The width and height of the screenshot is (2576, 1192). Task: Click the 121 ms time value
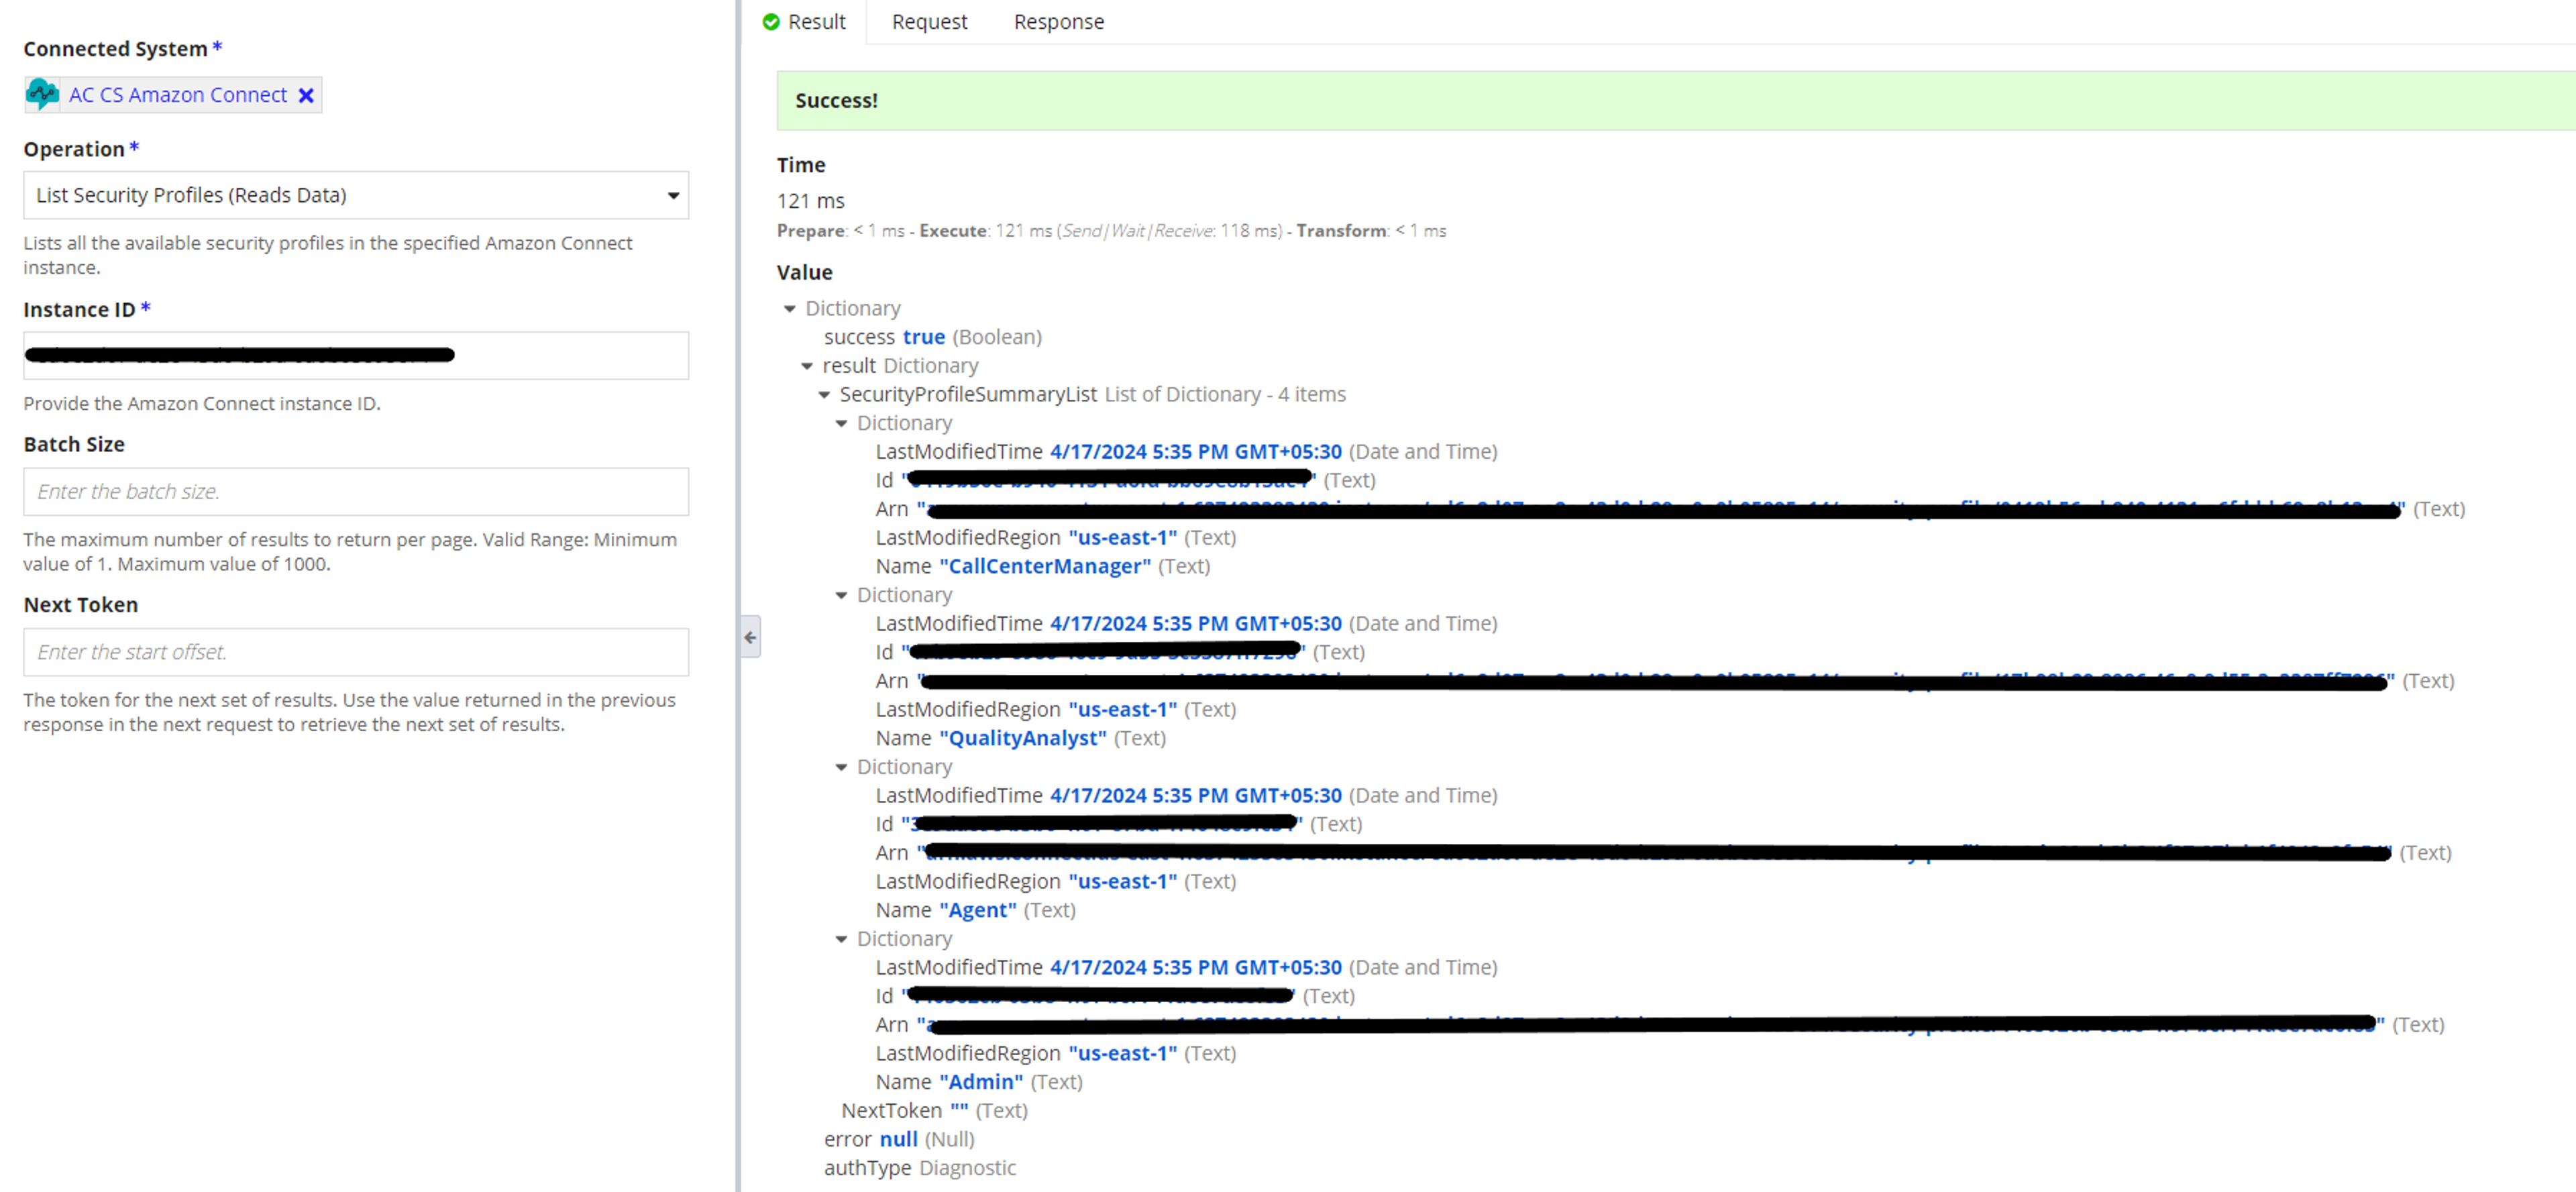coord(811,201)
